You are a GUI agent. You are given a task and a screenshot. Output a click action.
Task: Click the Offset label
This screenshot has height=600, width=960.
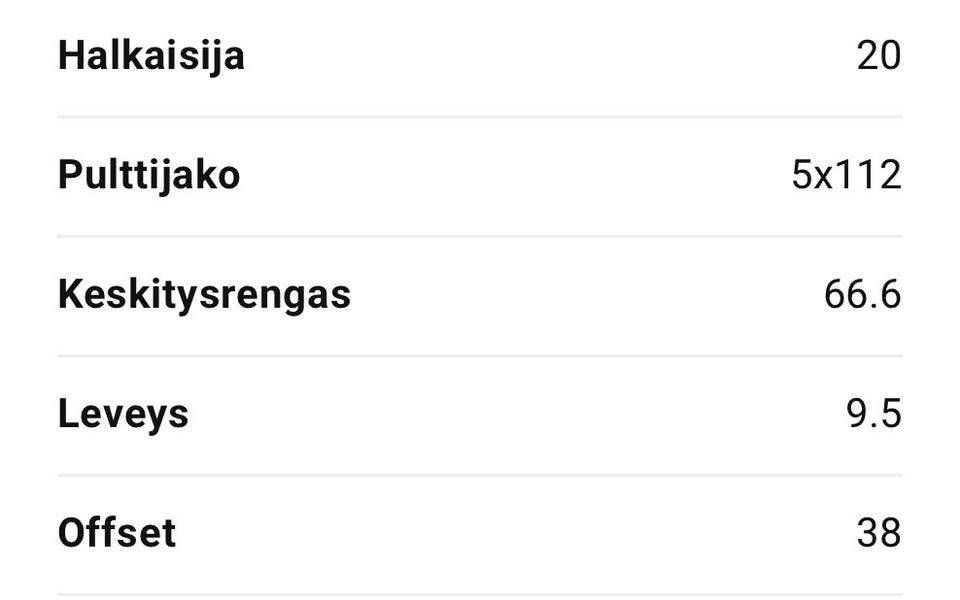[117, 533]
